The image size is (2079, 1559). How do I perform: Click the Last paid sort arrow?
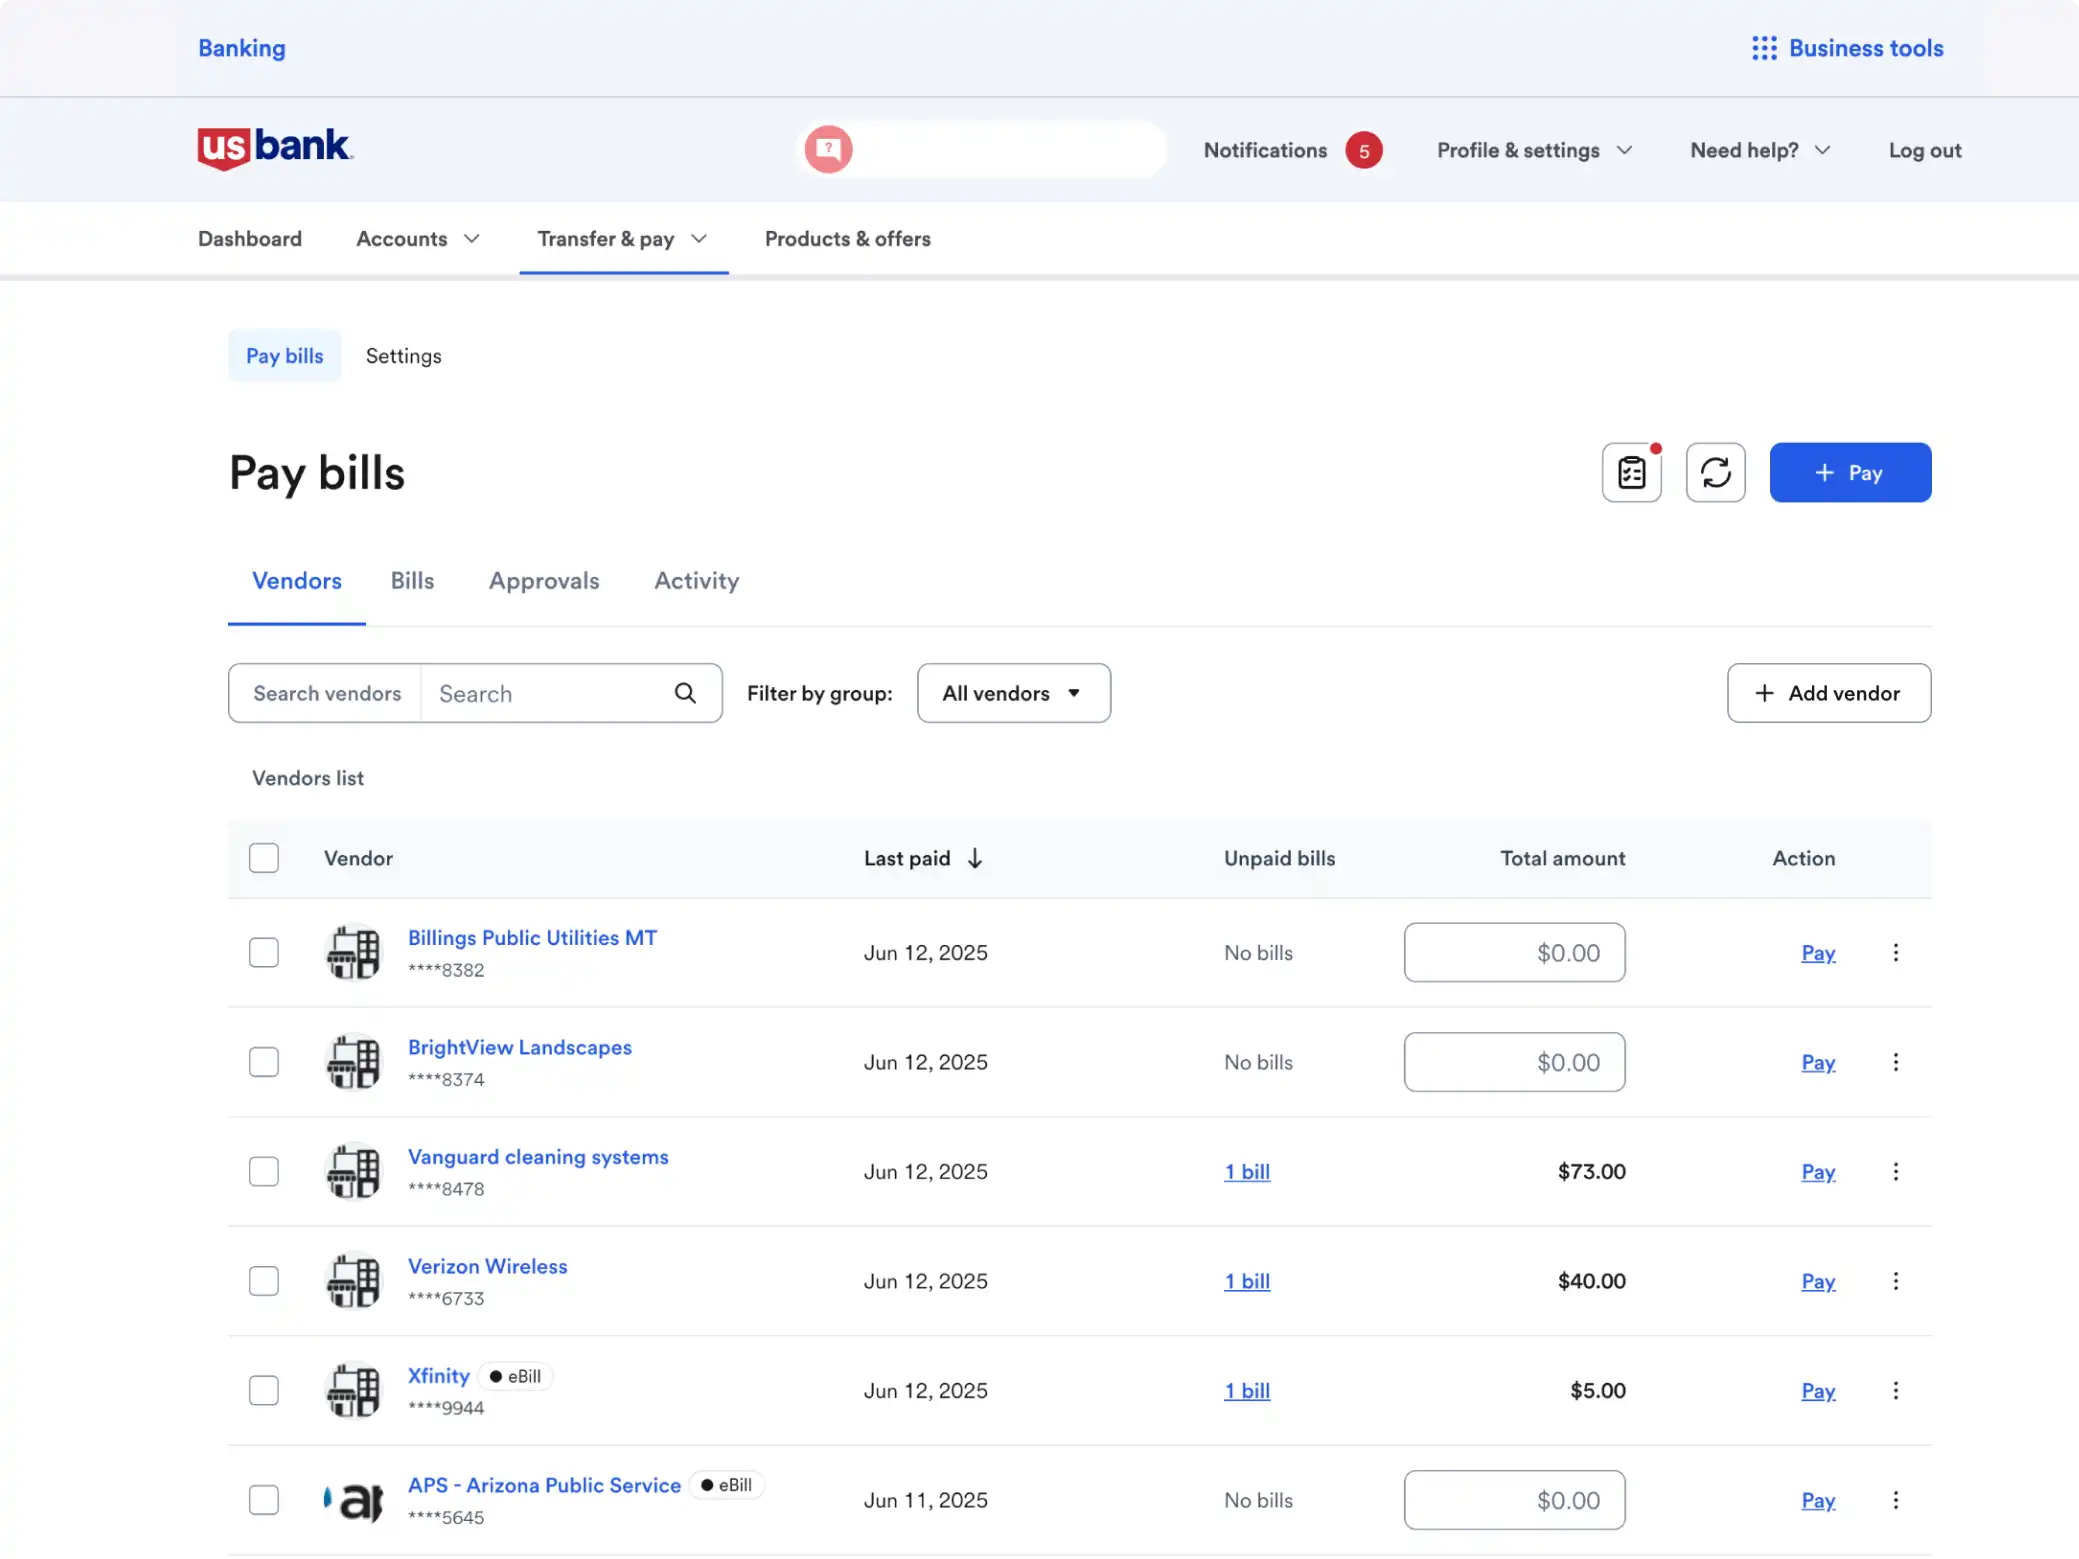975,858
